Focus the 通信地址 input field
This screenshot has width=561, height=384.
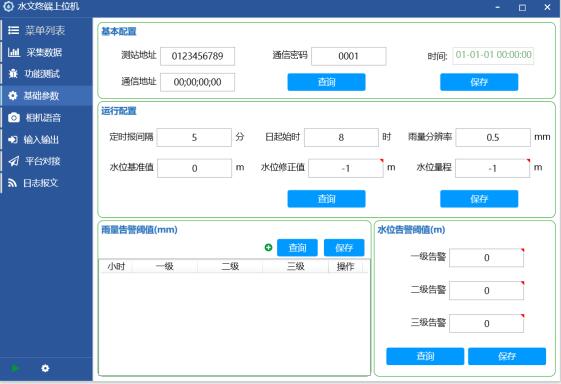(x=197, y=82)
